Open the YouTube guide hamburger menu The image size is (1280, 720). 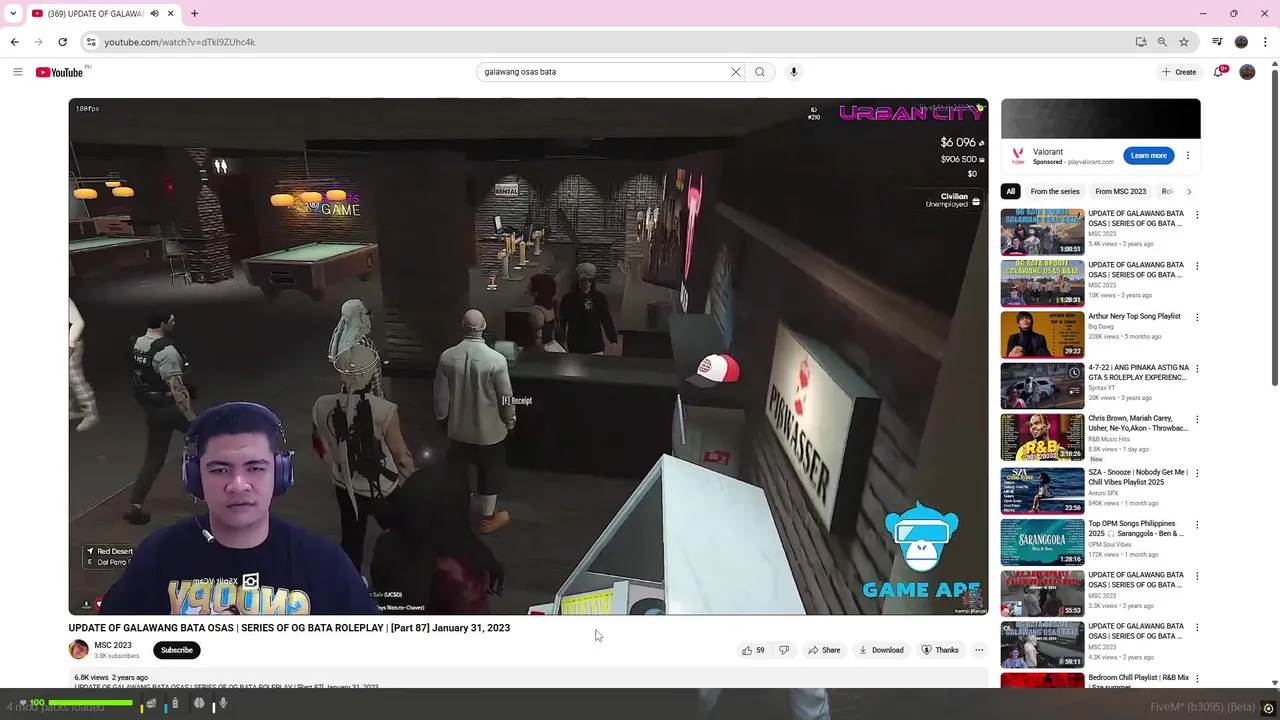click(x=17, y=72)
